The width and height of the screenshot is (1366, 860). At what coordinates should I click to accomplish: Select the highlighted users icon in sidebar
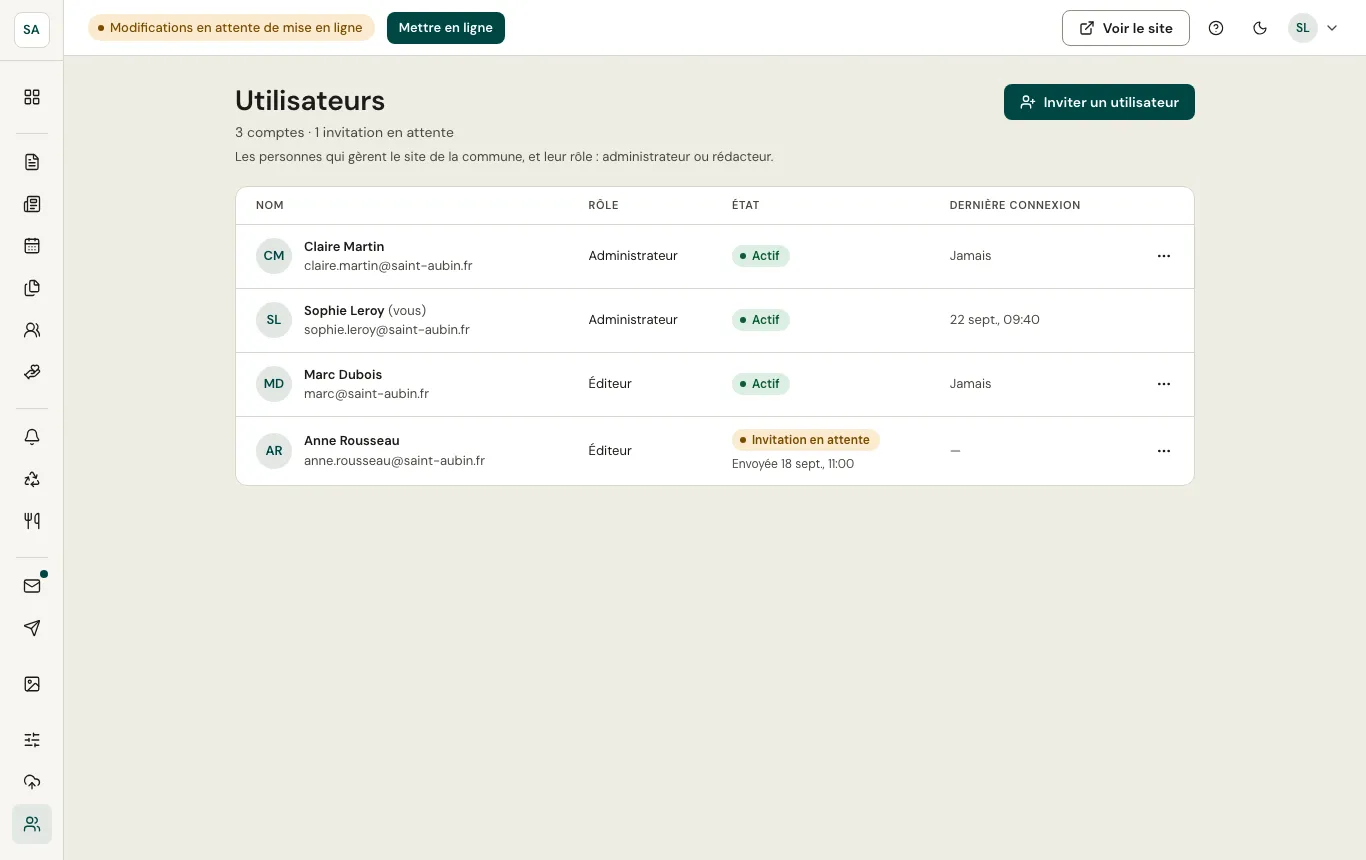click(32, 824)
